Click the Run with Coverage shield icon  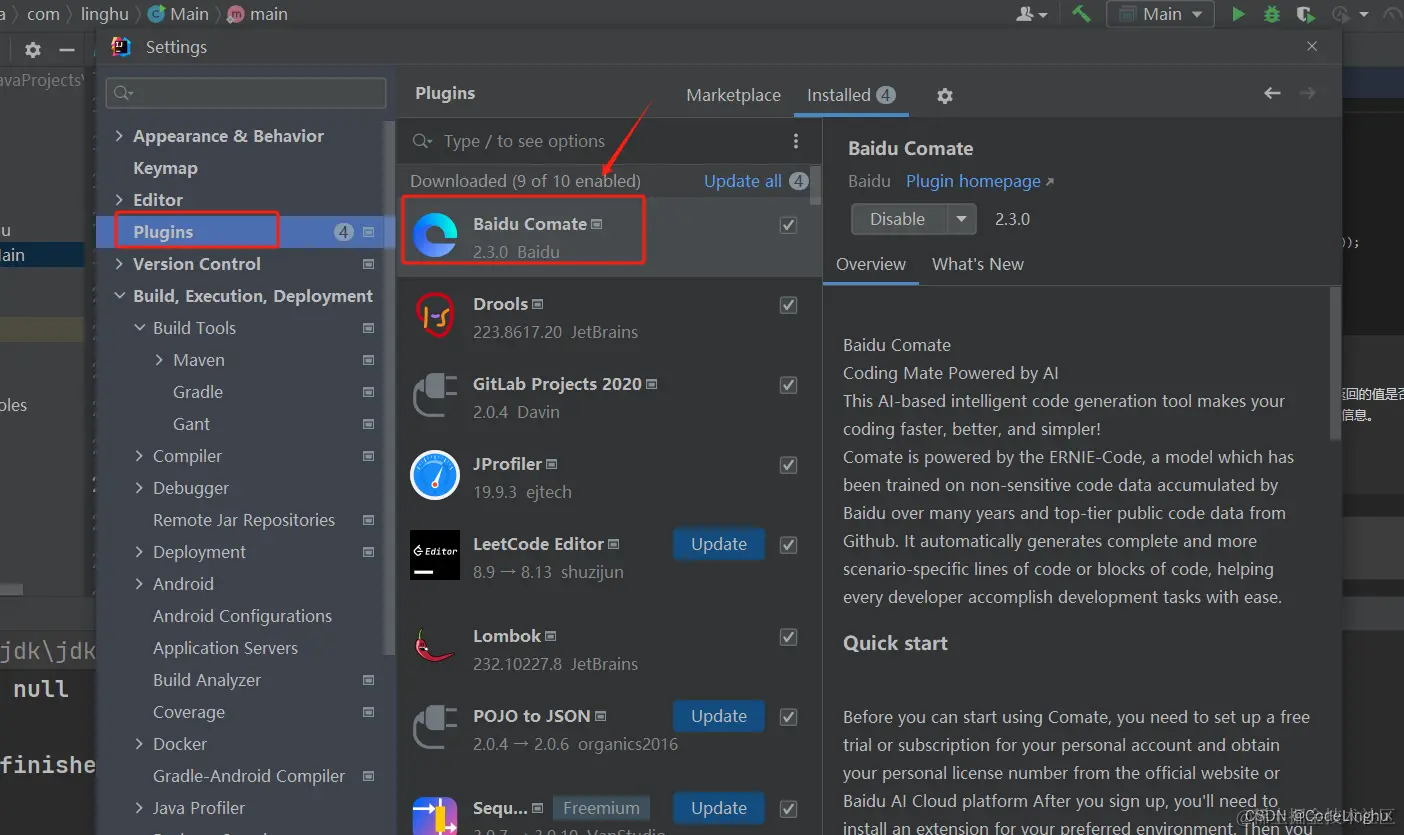click(1304, 14)
